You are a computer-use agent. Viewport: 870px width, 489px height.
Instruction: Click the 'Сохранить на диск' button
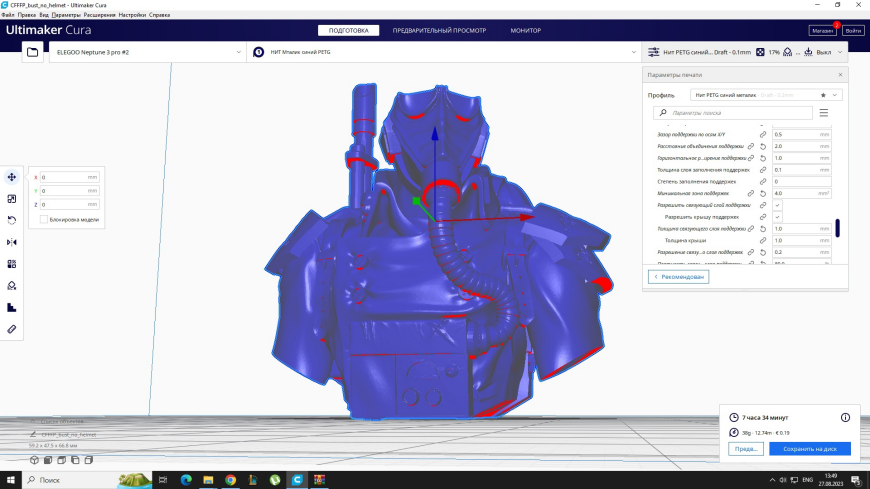coord(810,449)
